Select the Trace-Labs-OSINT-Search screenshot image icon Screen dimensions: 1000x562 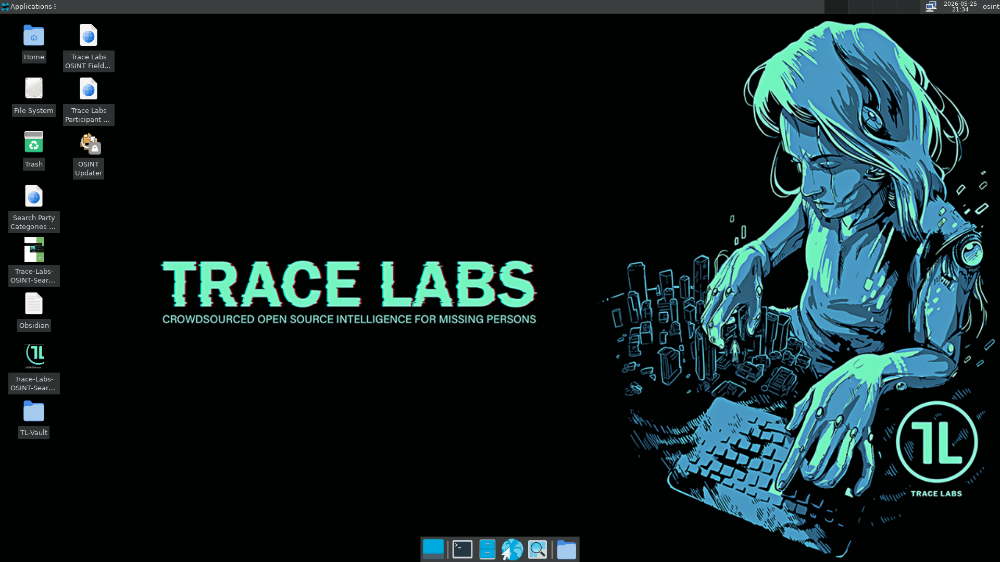(34, 250)
